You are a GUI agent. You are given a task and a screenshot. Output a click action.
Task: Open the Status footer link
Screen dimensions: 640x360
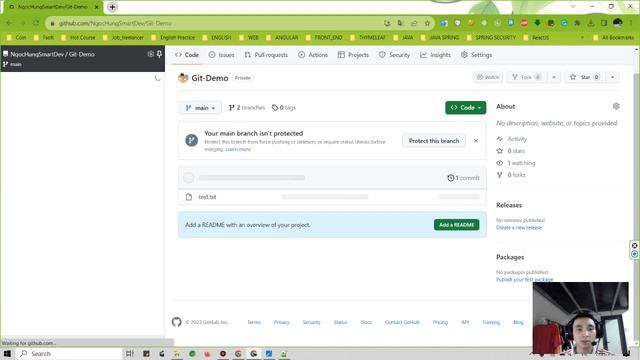coord(340,322)
